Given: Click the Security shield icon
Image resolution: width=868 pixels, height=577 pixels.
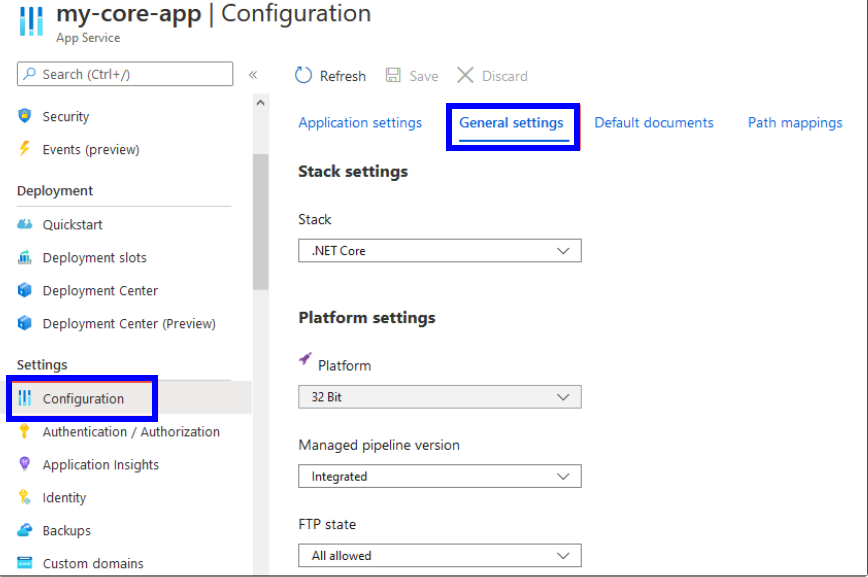Looking at the screenshot, I should click(x=24, y=116).
